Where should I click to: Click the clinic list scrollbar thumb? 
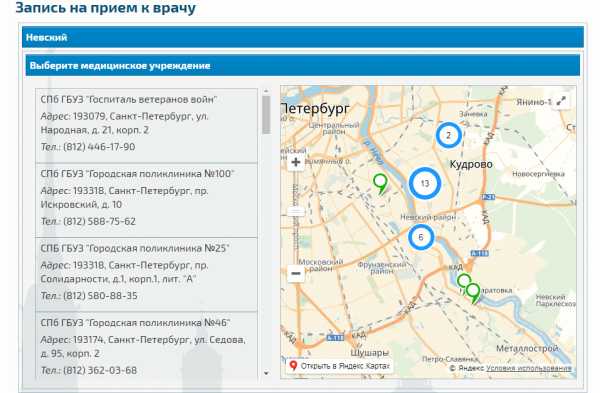266,115
